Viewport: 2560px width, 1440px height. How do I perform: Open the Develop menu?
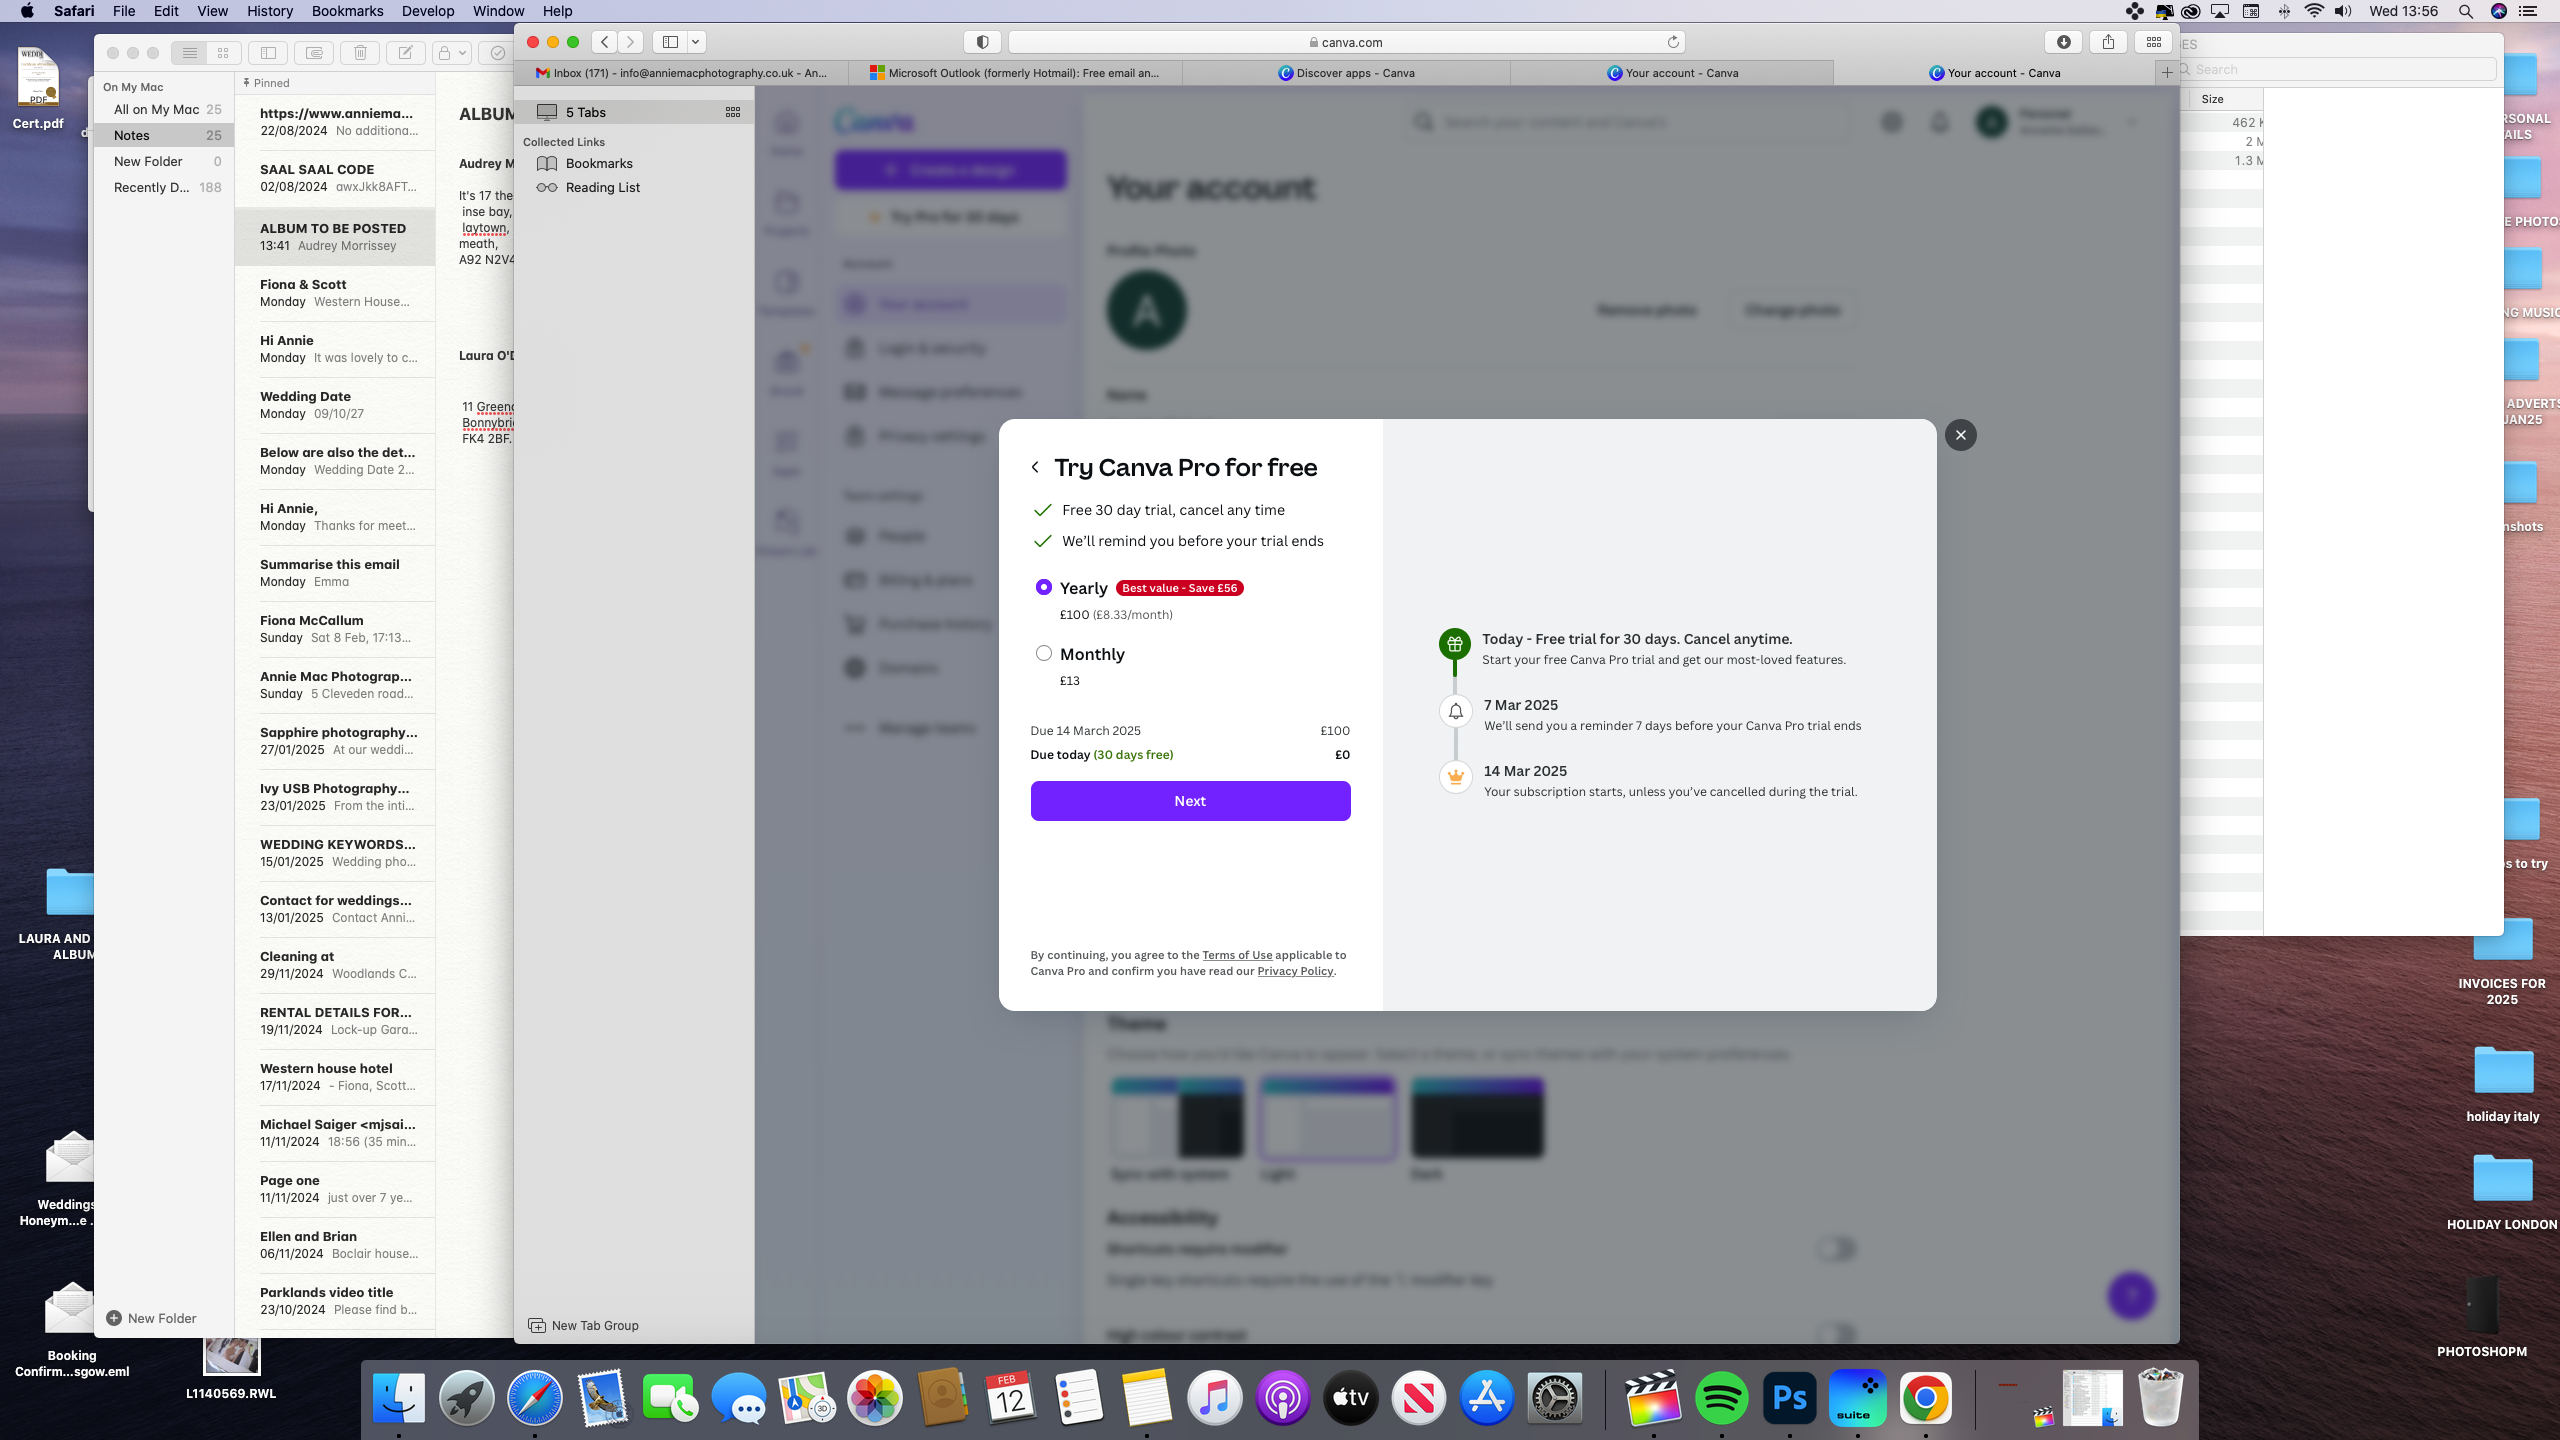pos(427,11)
